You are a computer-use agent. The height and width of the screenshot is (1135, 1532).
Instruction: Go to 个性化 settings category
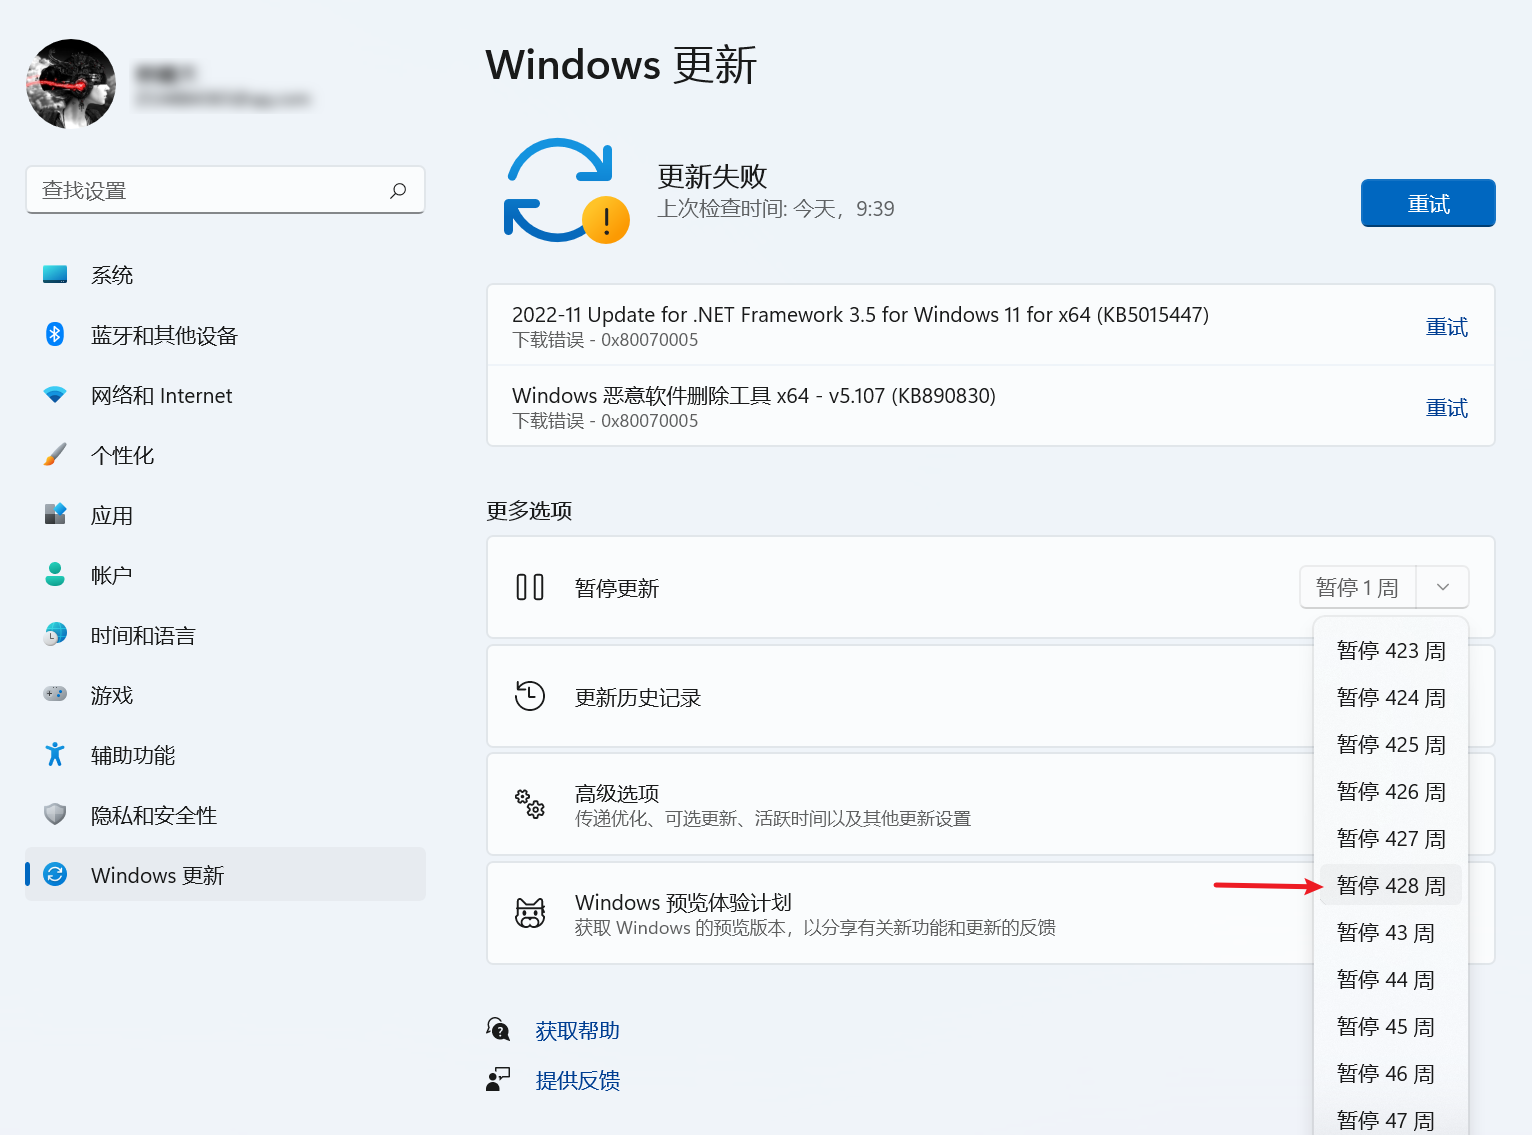pyautogui.click(x=225, y=455)
